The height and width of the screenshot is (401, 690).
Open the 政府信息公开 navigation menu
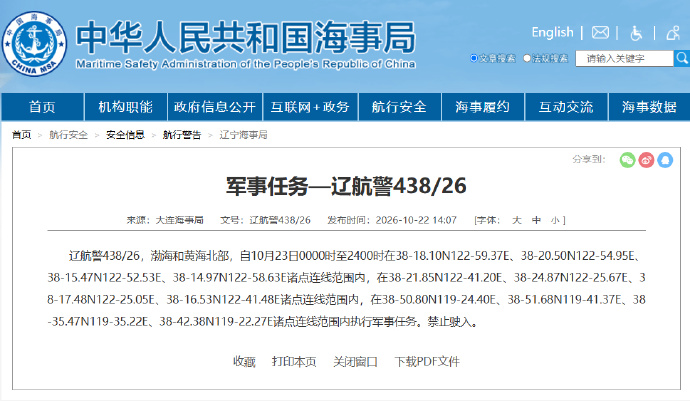click(215, 107)
